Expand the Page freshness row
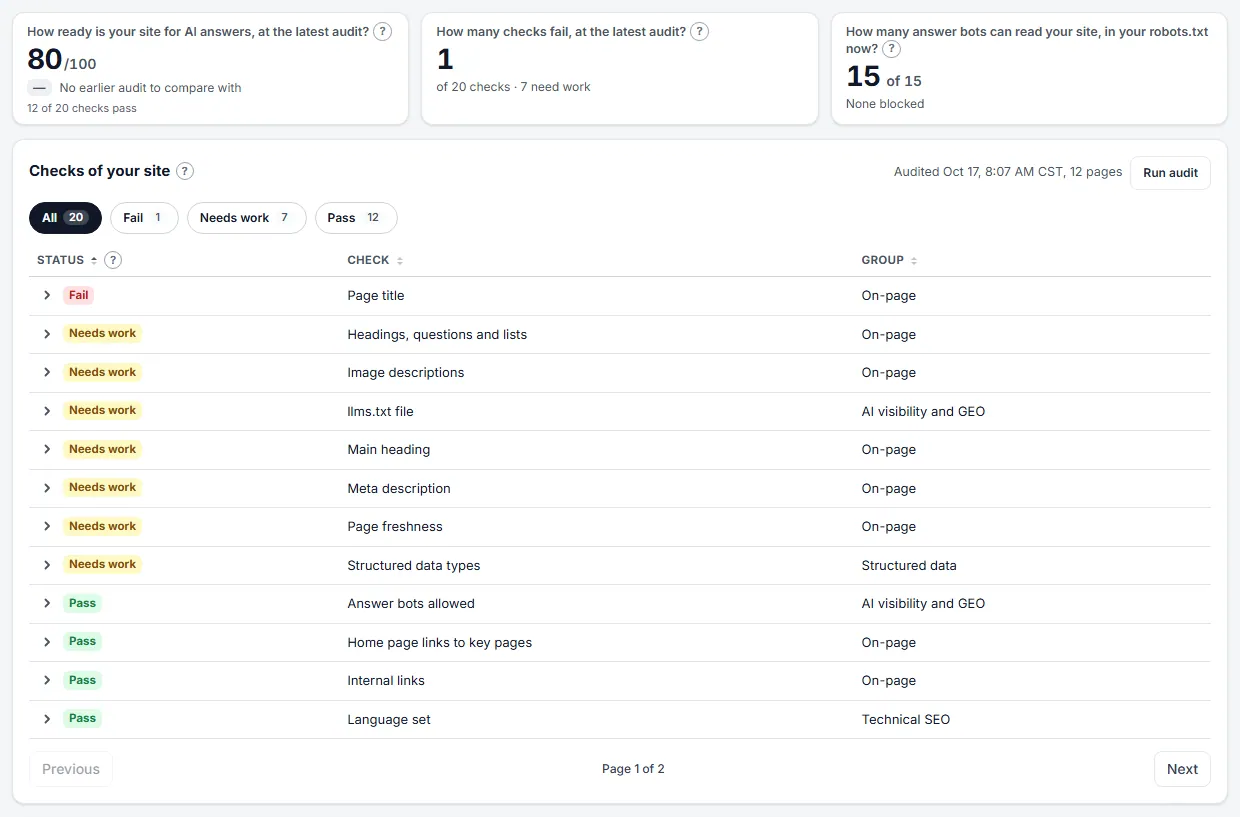Screen dimensions: 1240x817 47,526
